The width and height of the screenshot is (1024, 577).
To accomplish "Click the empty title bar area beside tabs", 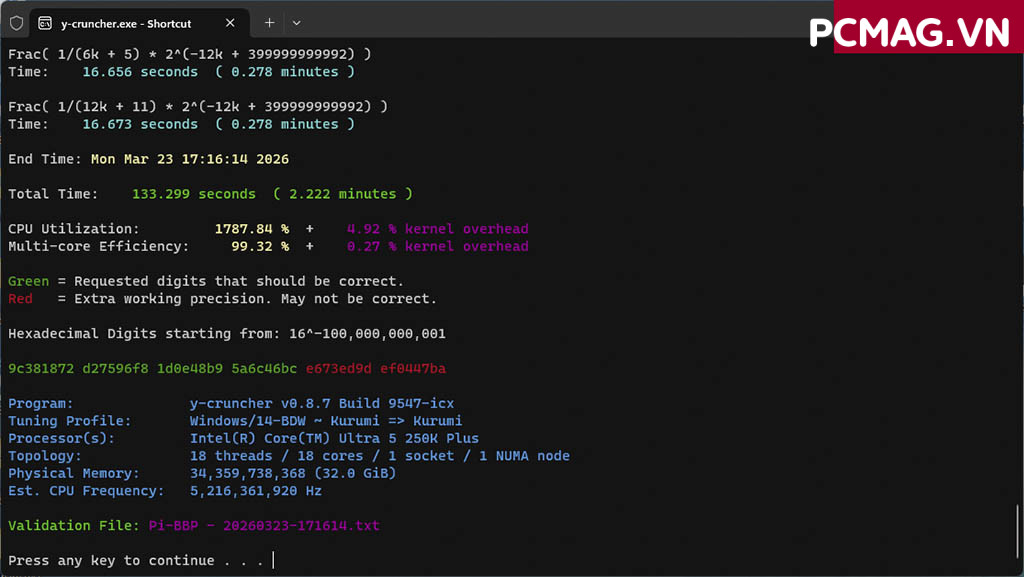I will pos(550,23).
